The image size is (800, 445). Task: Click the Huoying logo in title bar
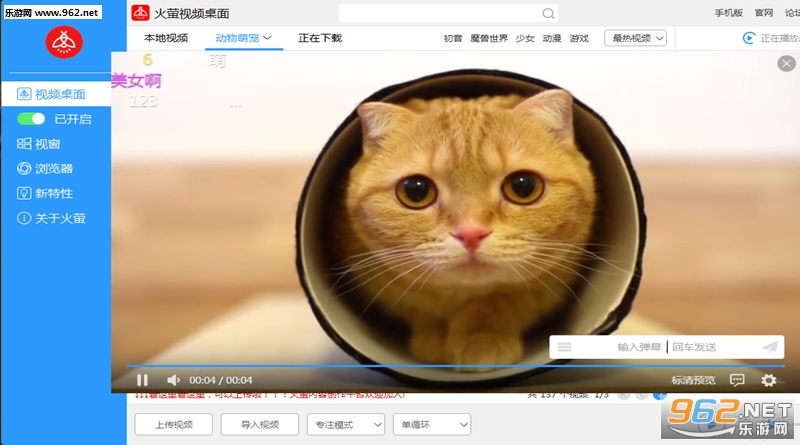pyautogui.click(x=140, y=13)
